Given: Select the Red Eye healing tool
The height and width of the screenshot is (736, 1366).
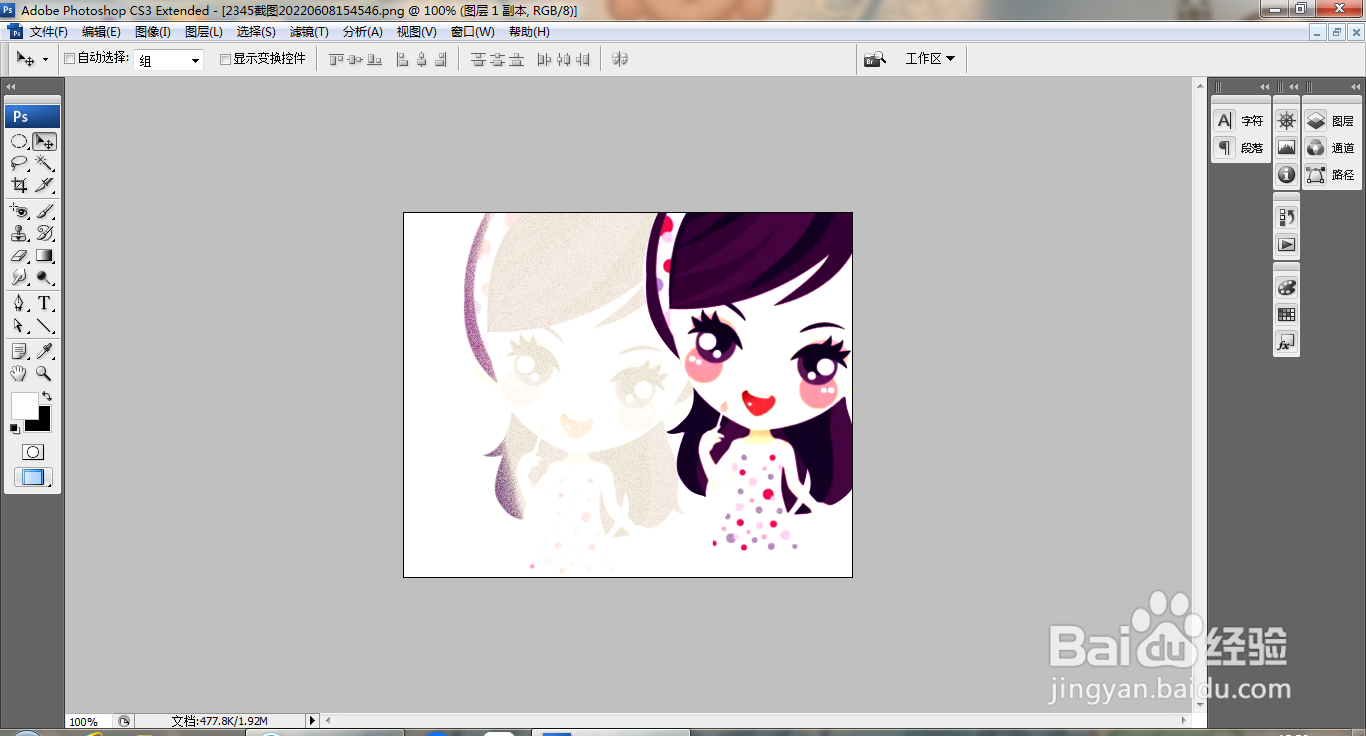Looking at the screenshot, I should point(19,211).
